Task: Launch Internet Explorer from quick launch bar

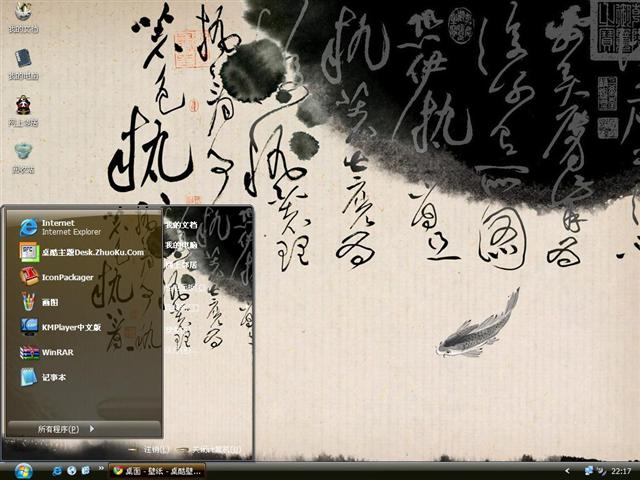Action: coord(57,471)
